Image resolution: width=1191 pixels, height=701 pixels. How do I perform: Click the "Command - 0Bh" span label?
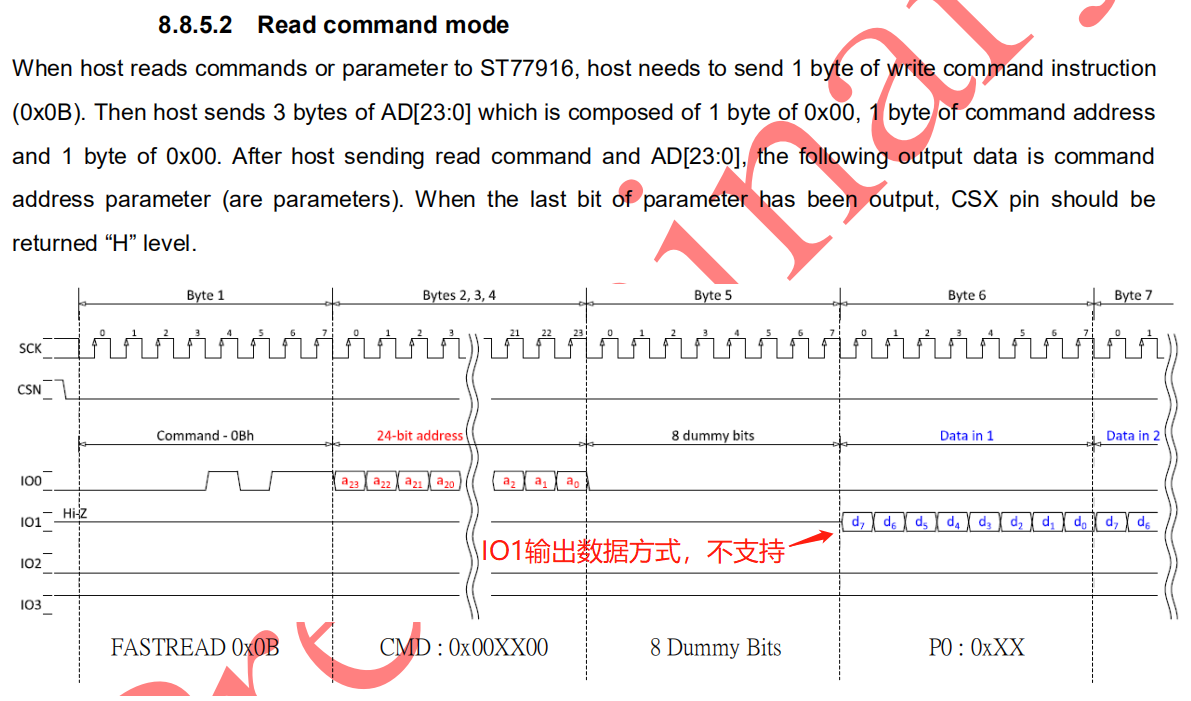[205, 436]
